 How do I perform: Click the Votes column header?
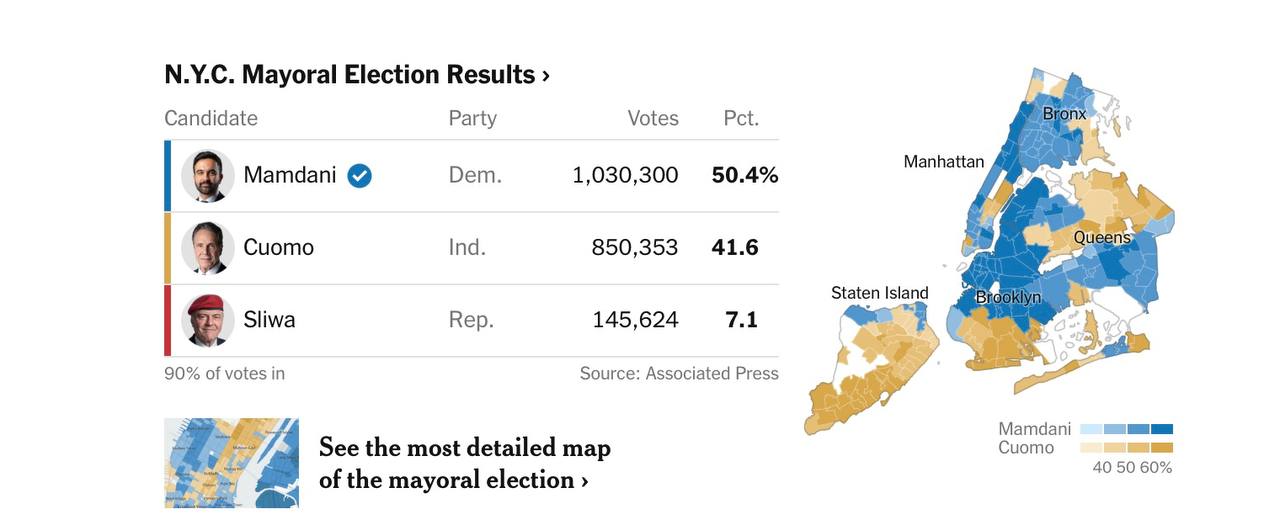[652, 118]
